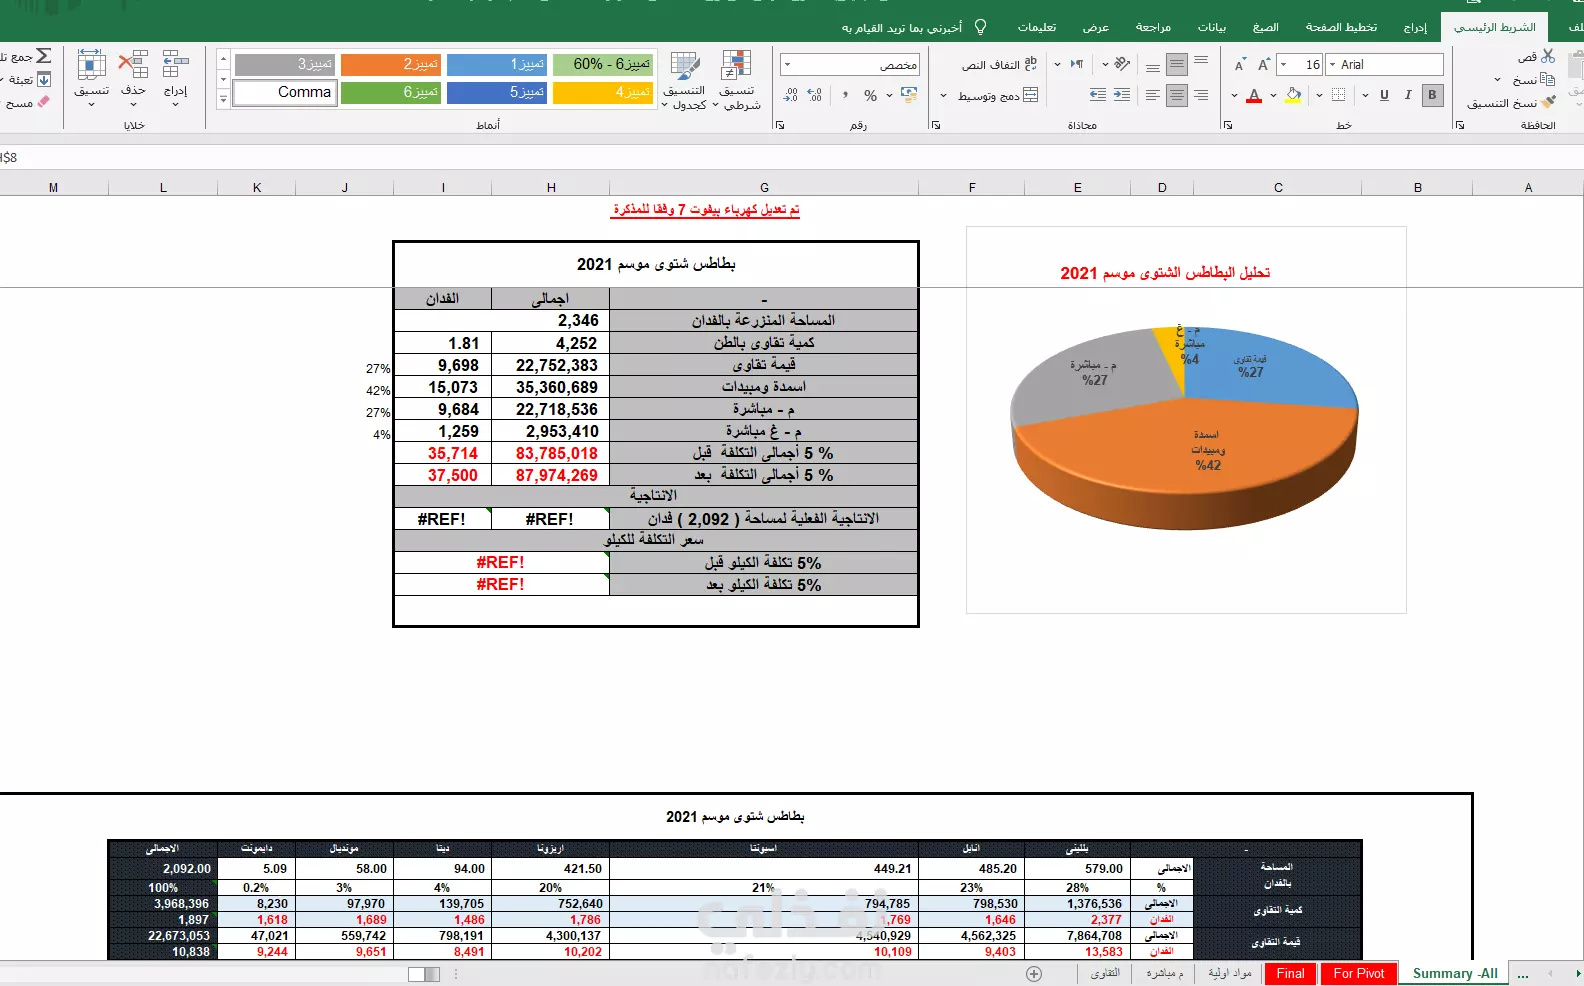Open the Page Layout (تخطيط الصفحة) tab
The height and width of the screenshot is (986, 1584).
(1341, 27)
